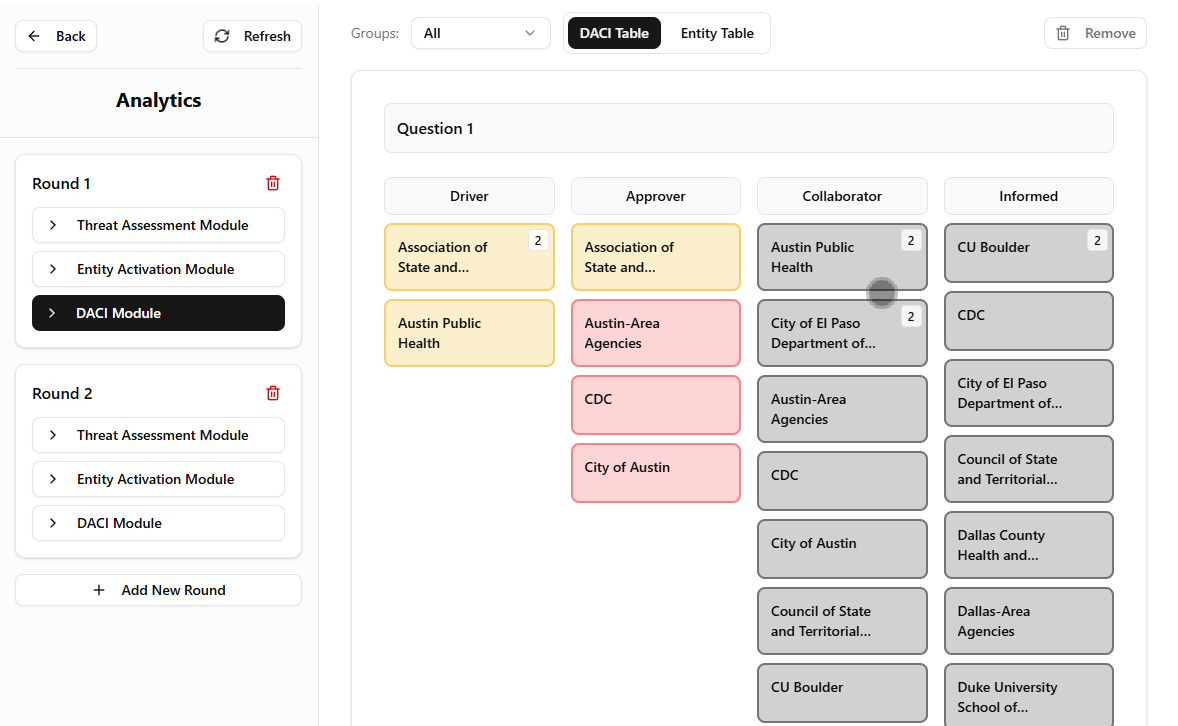Click the Question 1 header bar

(x=748, y=128)
